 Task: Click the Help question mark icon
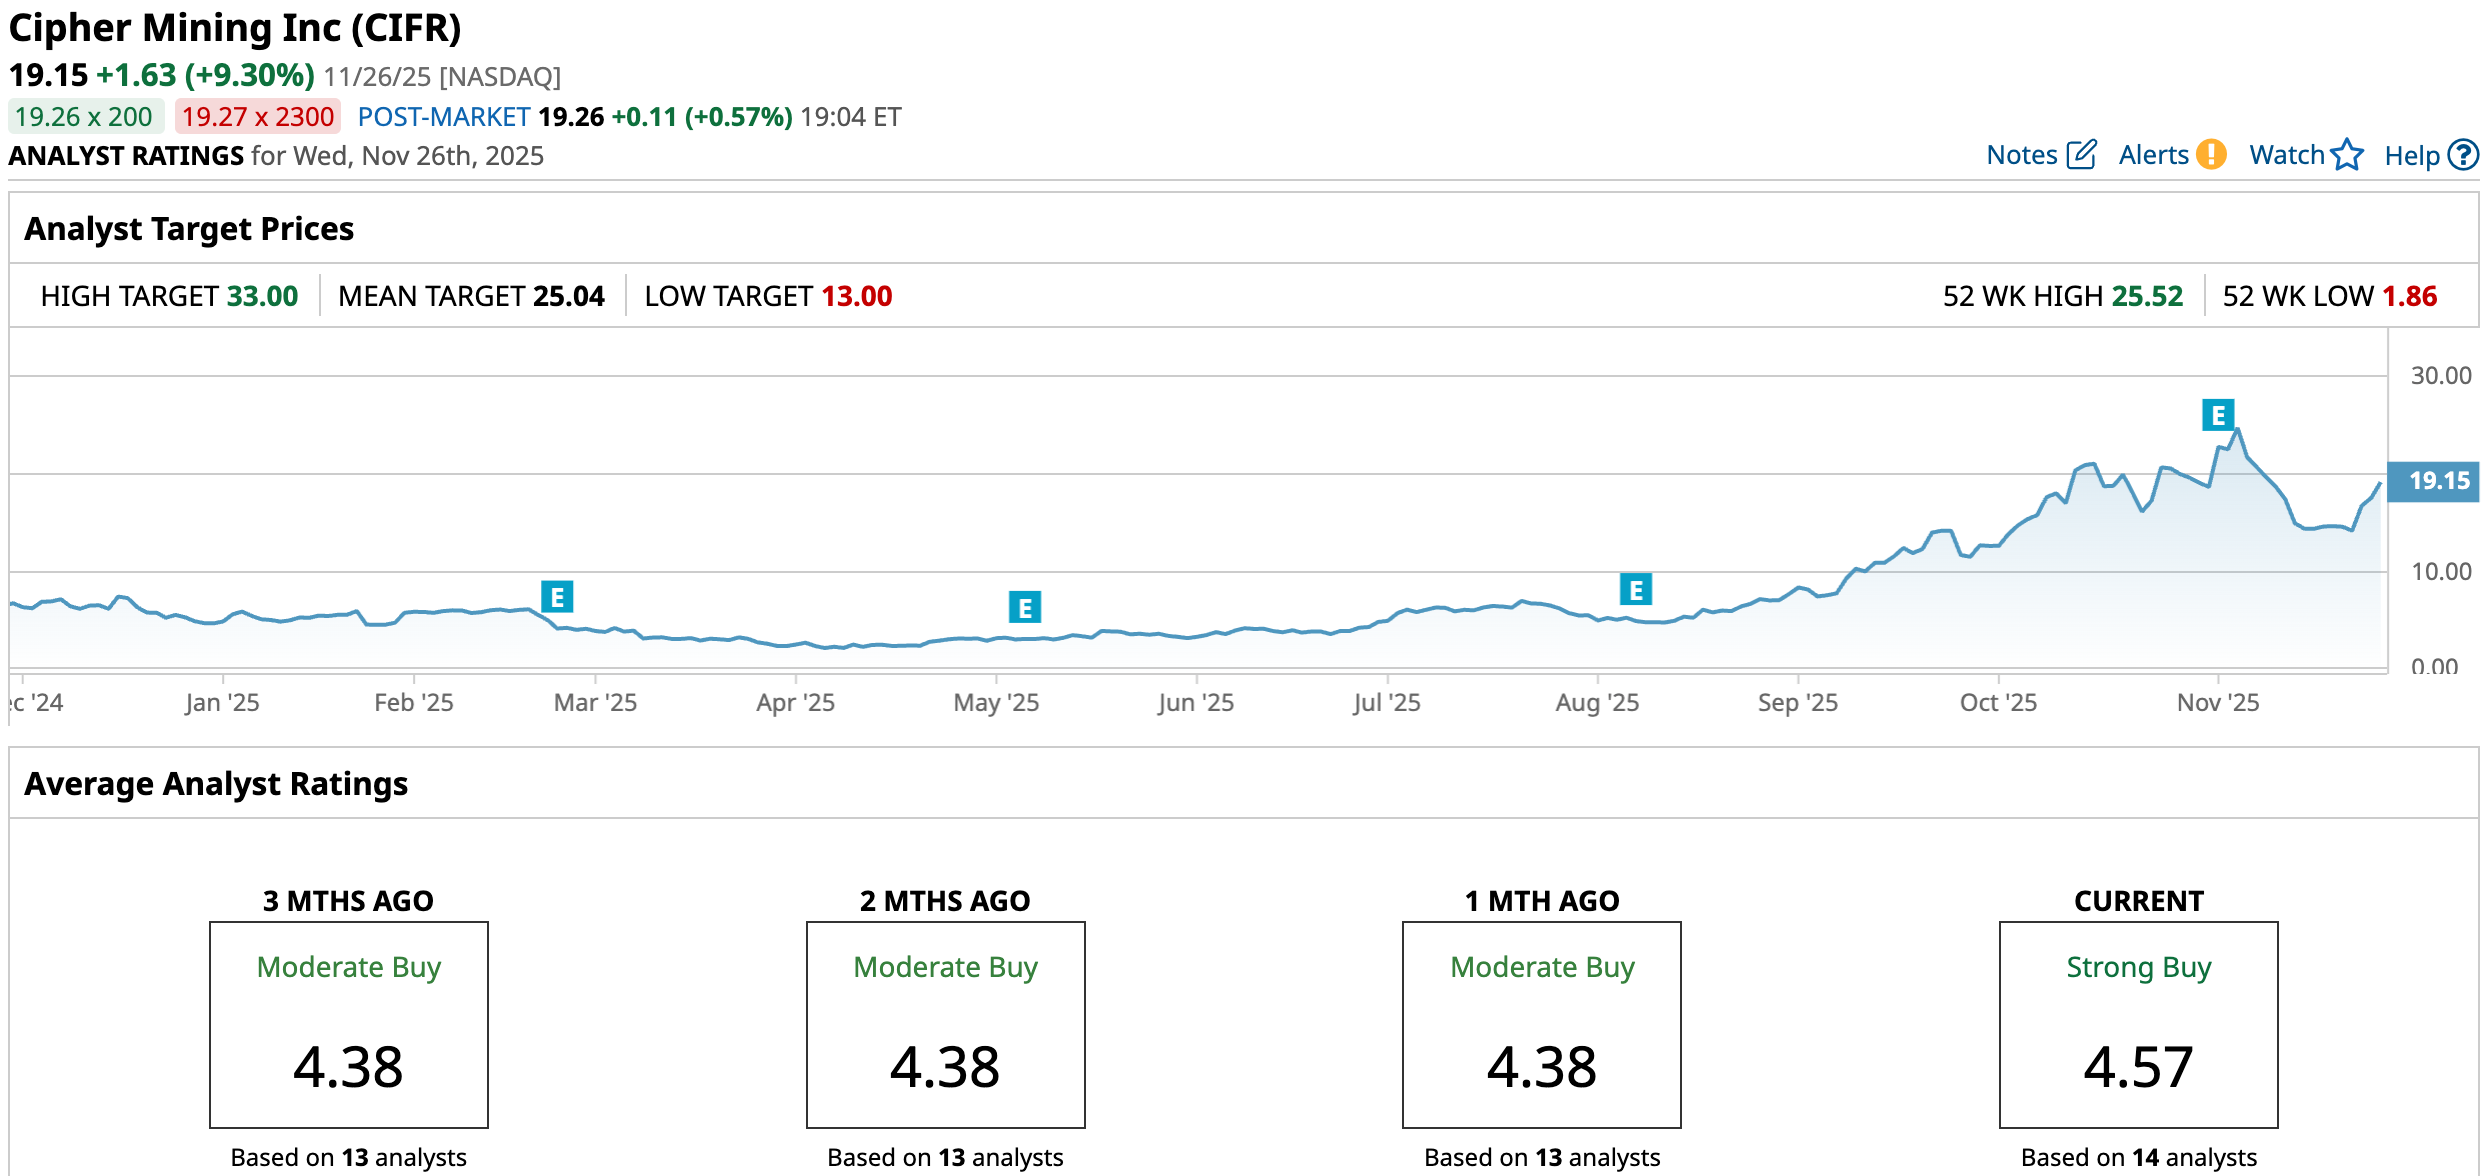click(2463, 155)
